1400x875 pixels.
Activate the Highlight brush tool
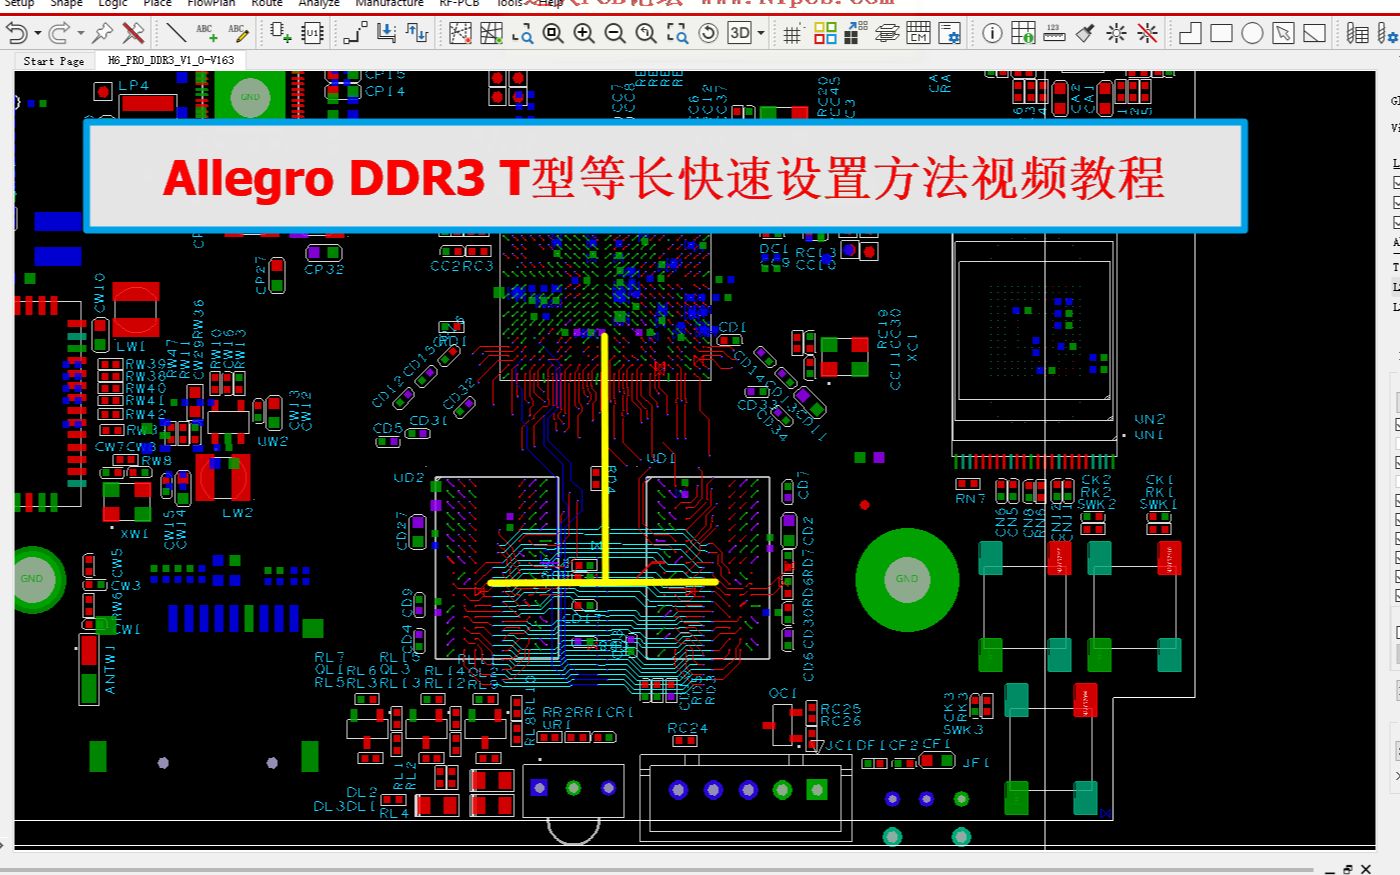(x=1082, y=33)
